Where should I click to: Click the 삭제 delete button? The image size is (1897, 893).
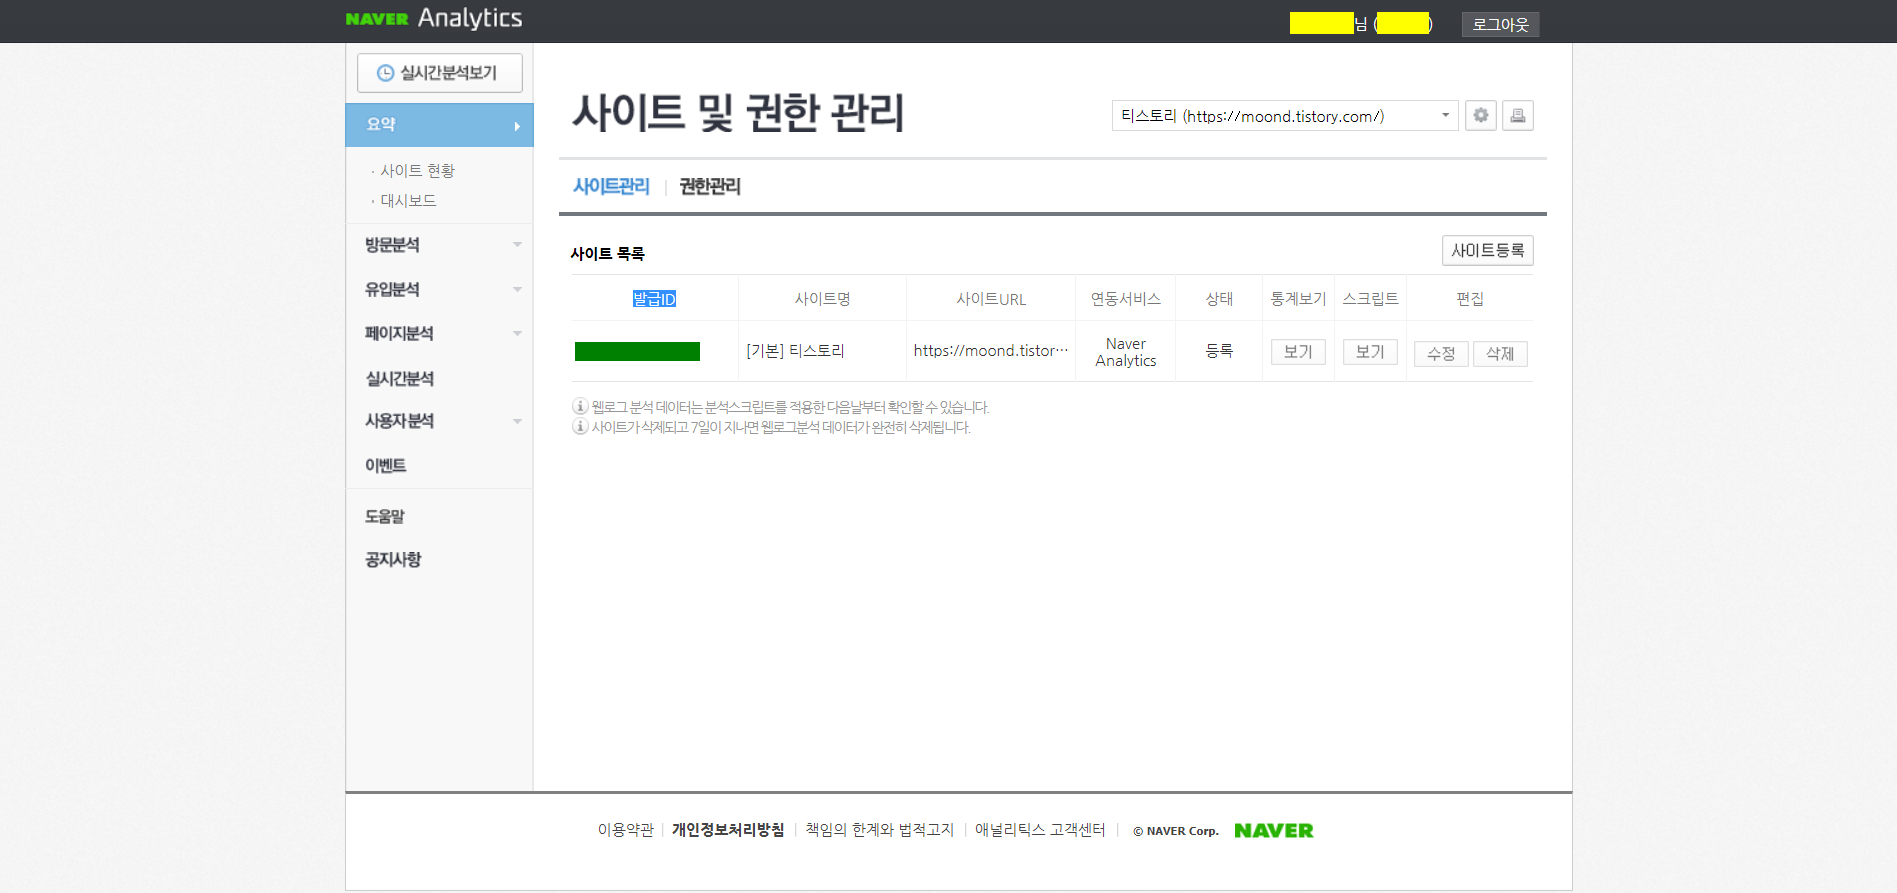(1500, 354)
